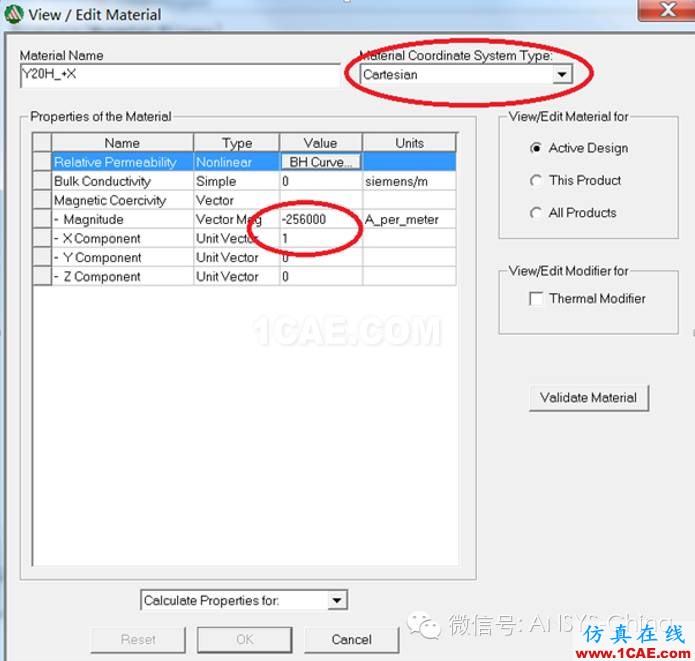The height and width of the screenshot is (661, 695).
Task: Click the Nonlinear type cell
Action: point(236,162)
